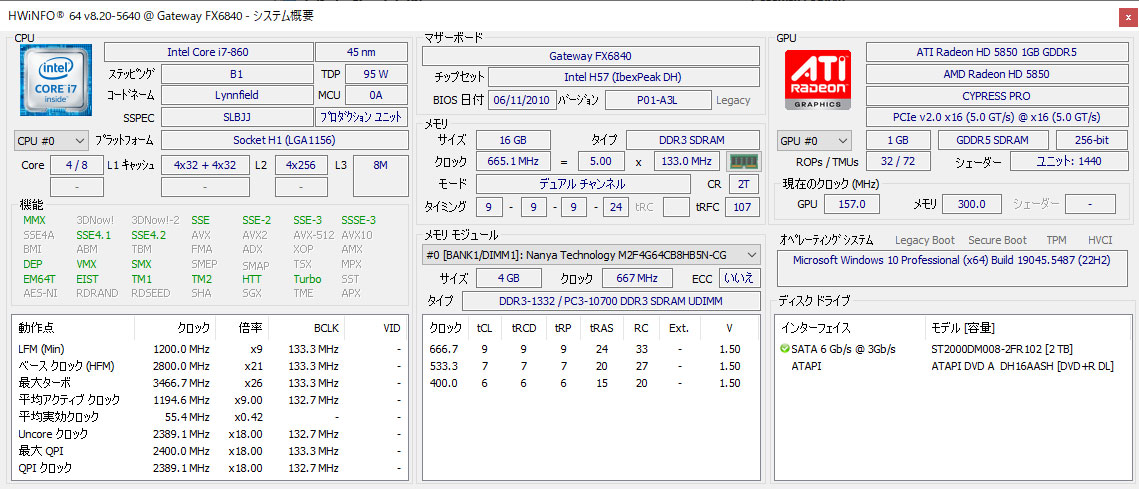The width and height of the screenshot is (1139, 489).
Task: Click the L1 cache 4x32 + 4x32 field
Action: coord(205,165)
